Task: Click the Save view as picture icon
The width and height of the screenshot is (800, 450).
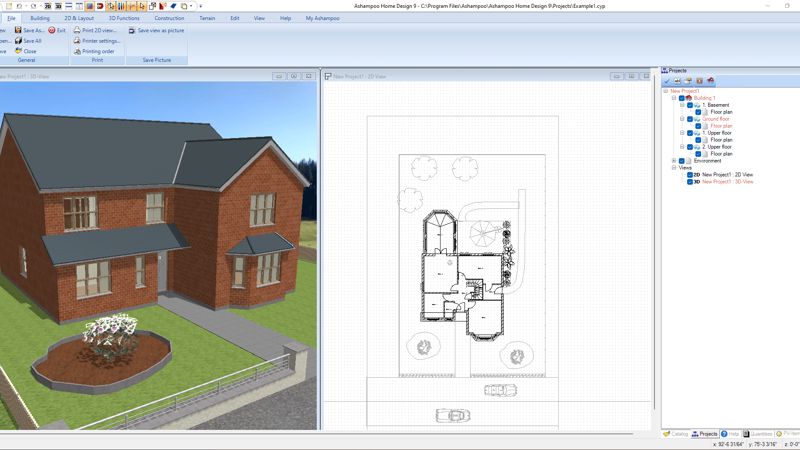Action: [132, 31]
